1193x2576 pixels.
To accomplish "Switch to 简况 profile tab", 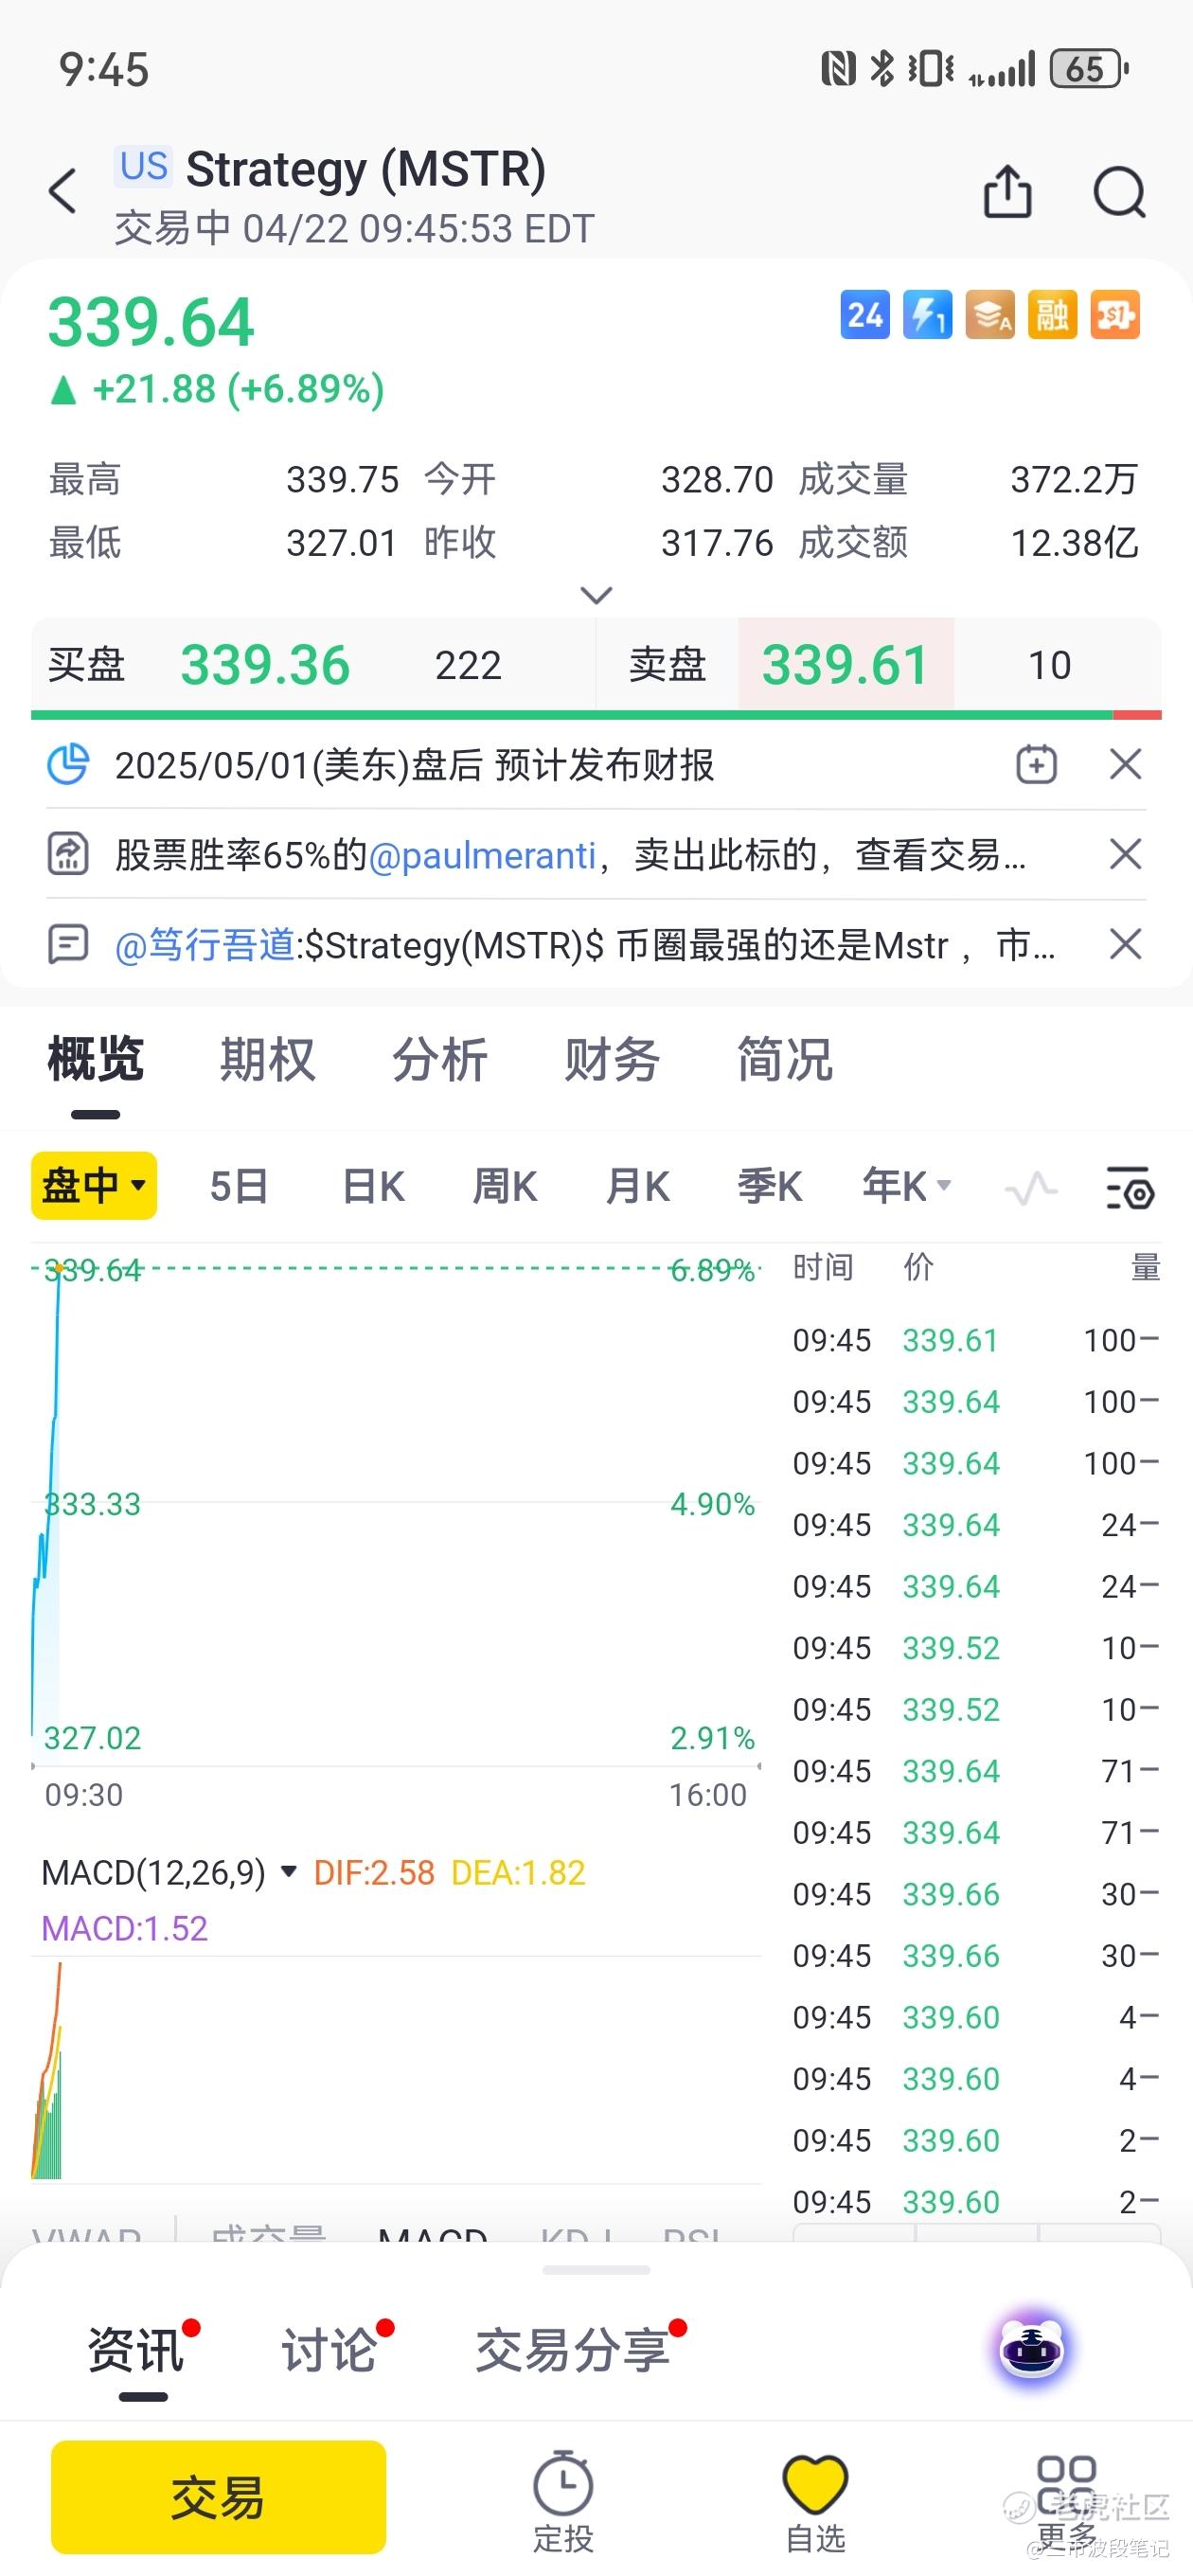I will pos(785,1059).
